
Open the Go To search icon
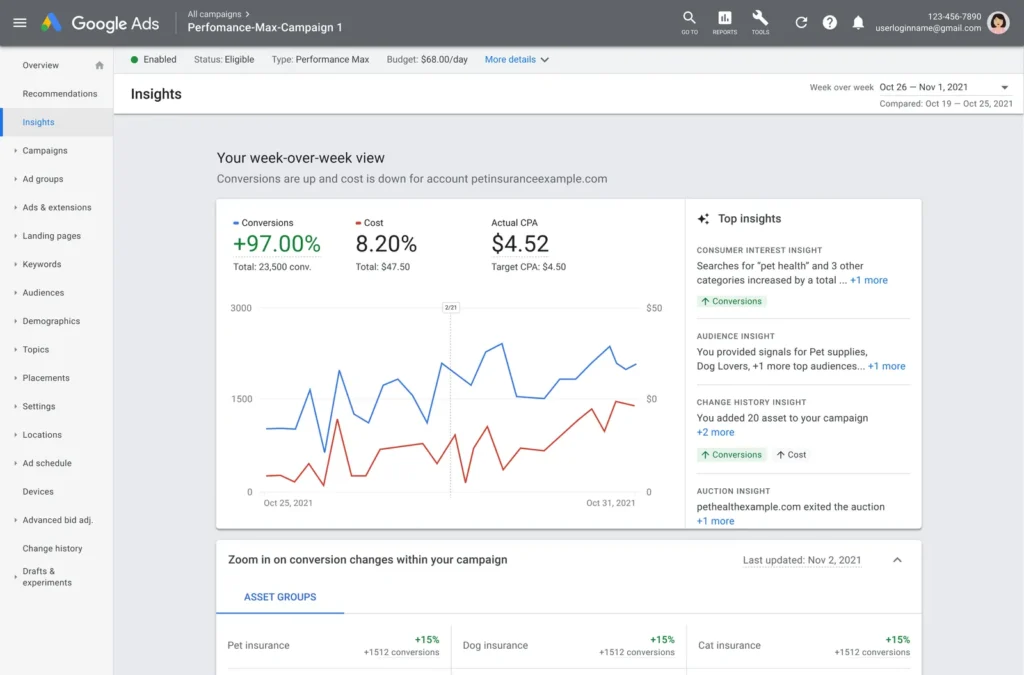click(x=689, y=21)
